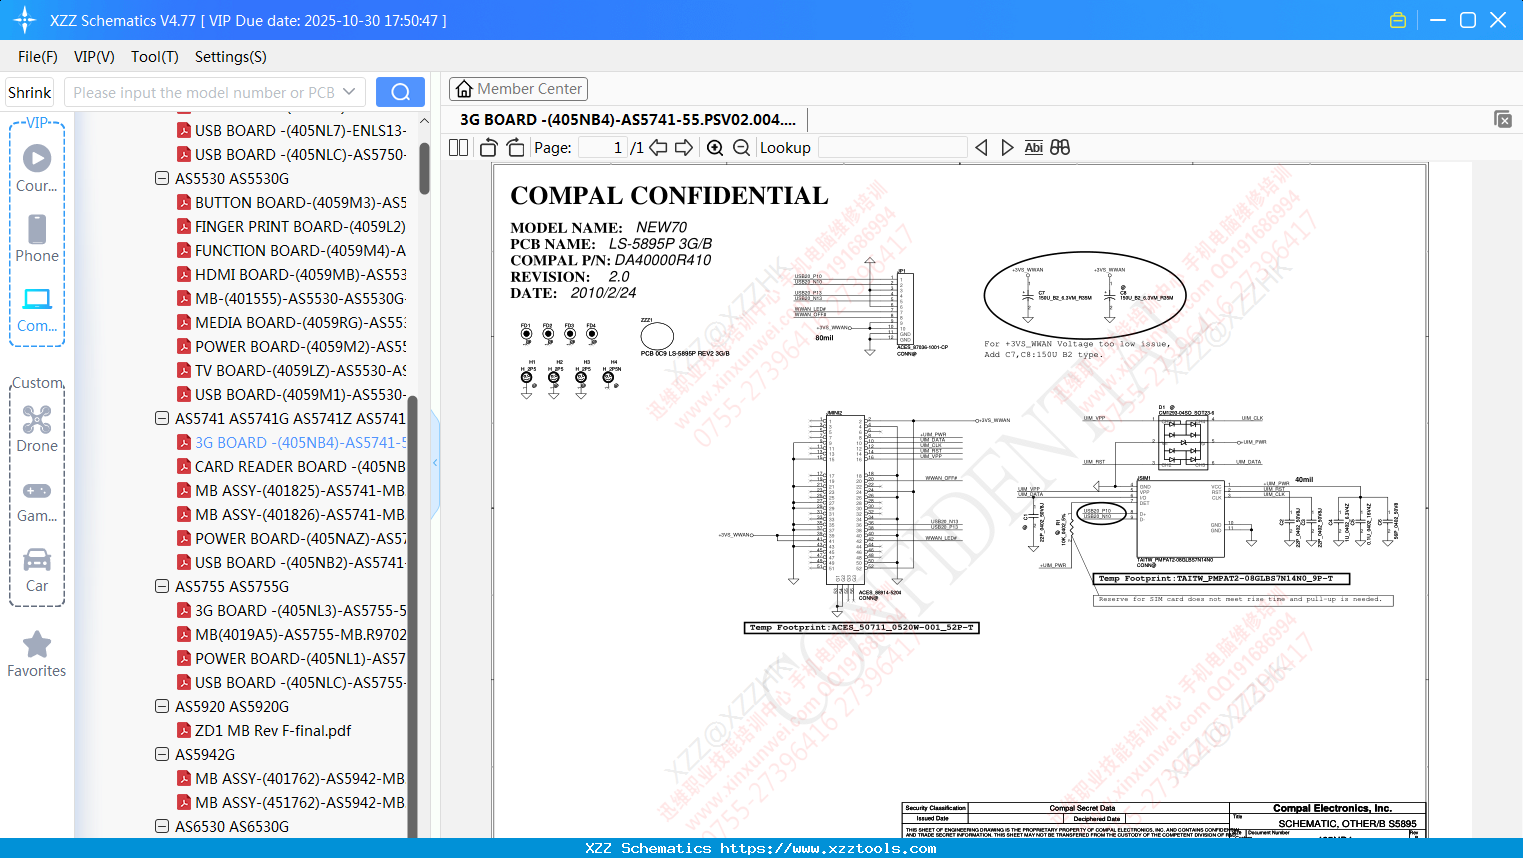The width and height of the screenshot is (1523, 858).
Task: Open MB -(401555)-AS5530-AS5530G file
Action: tap(292, 298)
